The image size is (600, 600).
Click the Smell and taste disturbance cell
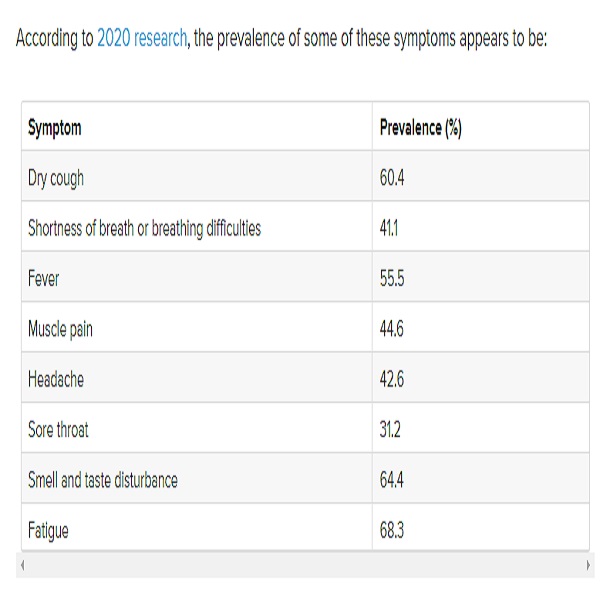(x=197, y=478)
